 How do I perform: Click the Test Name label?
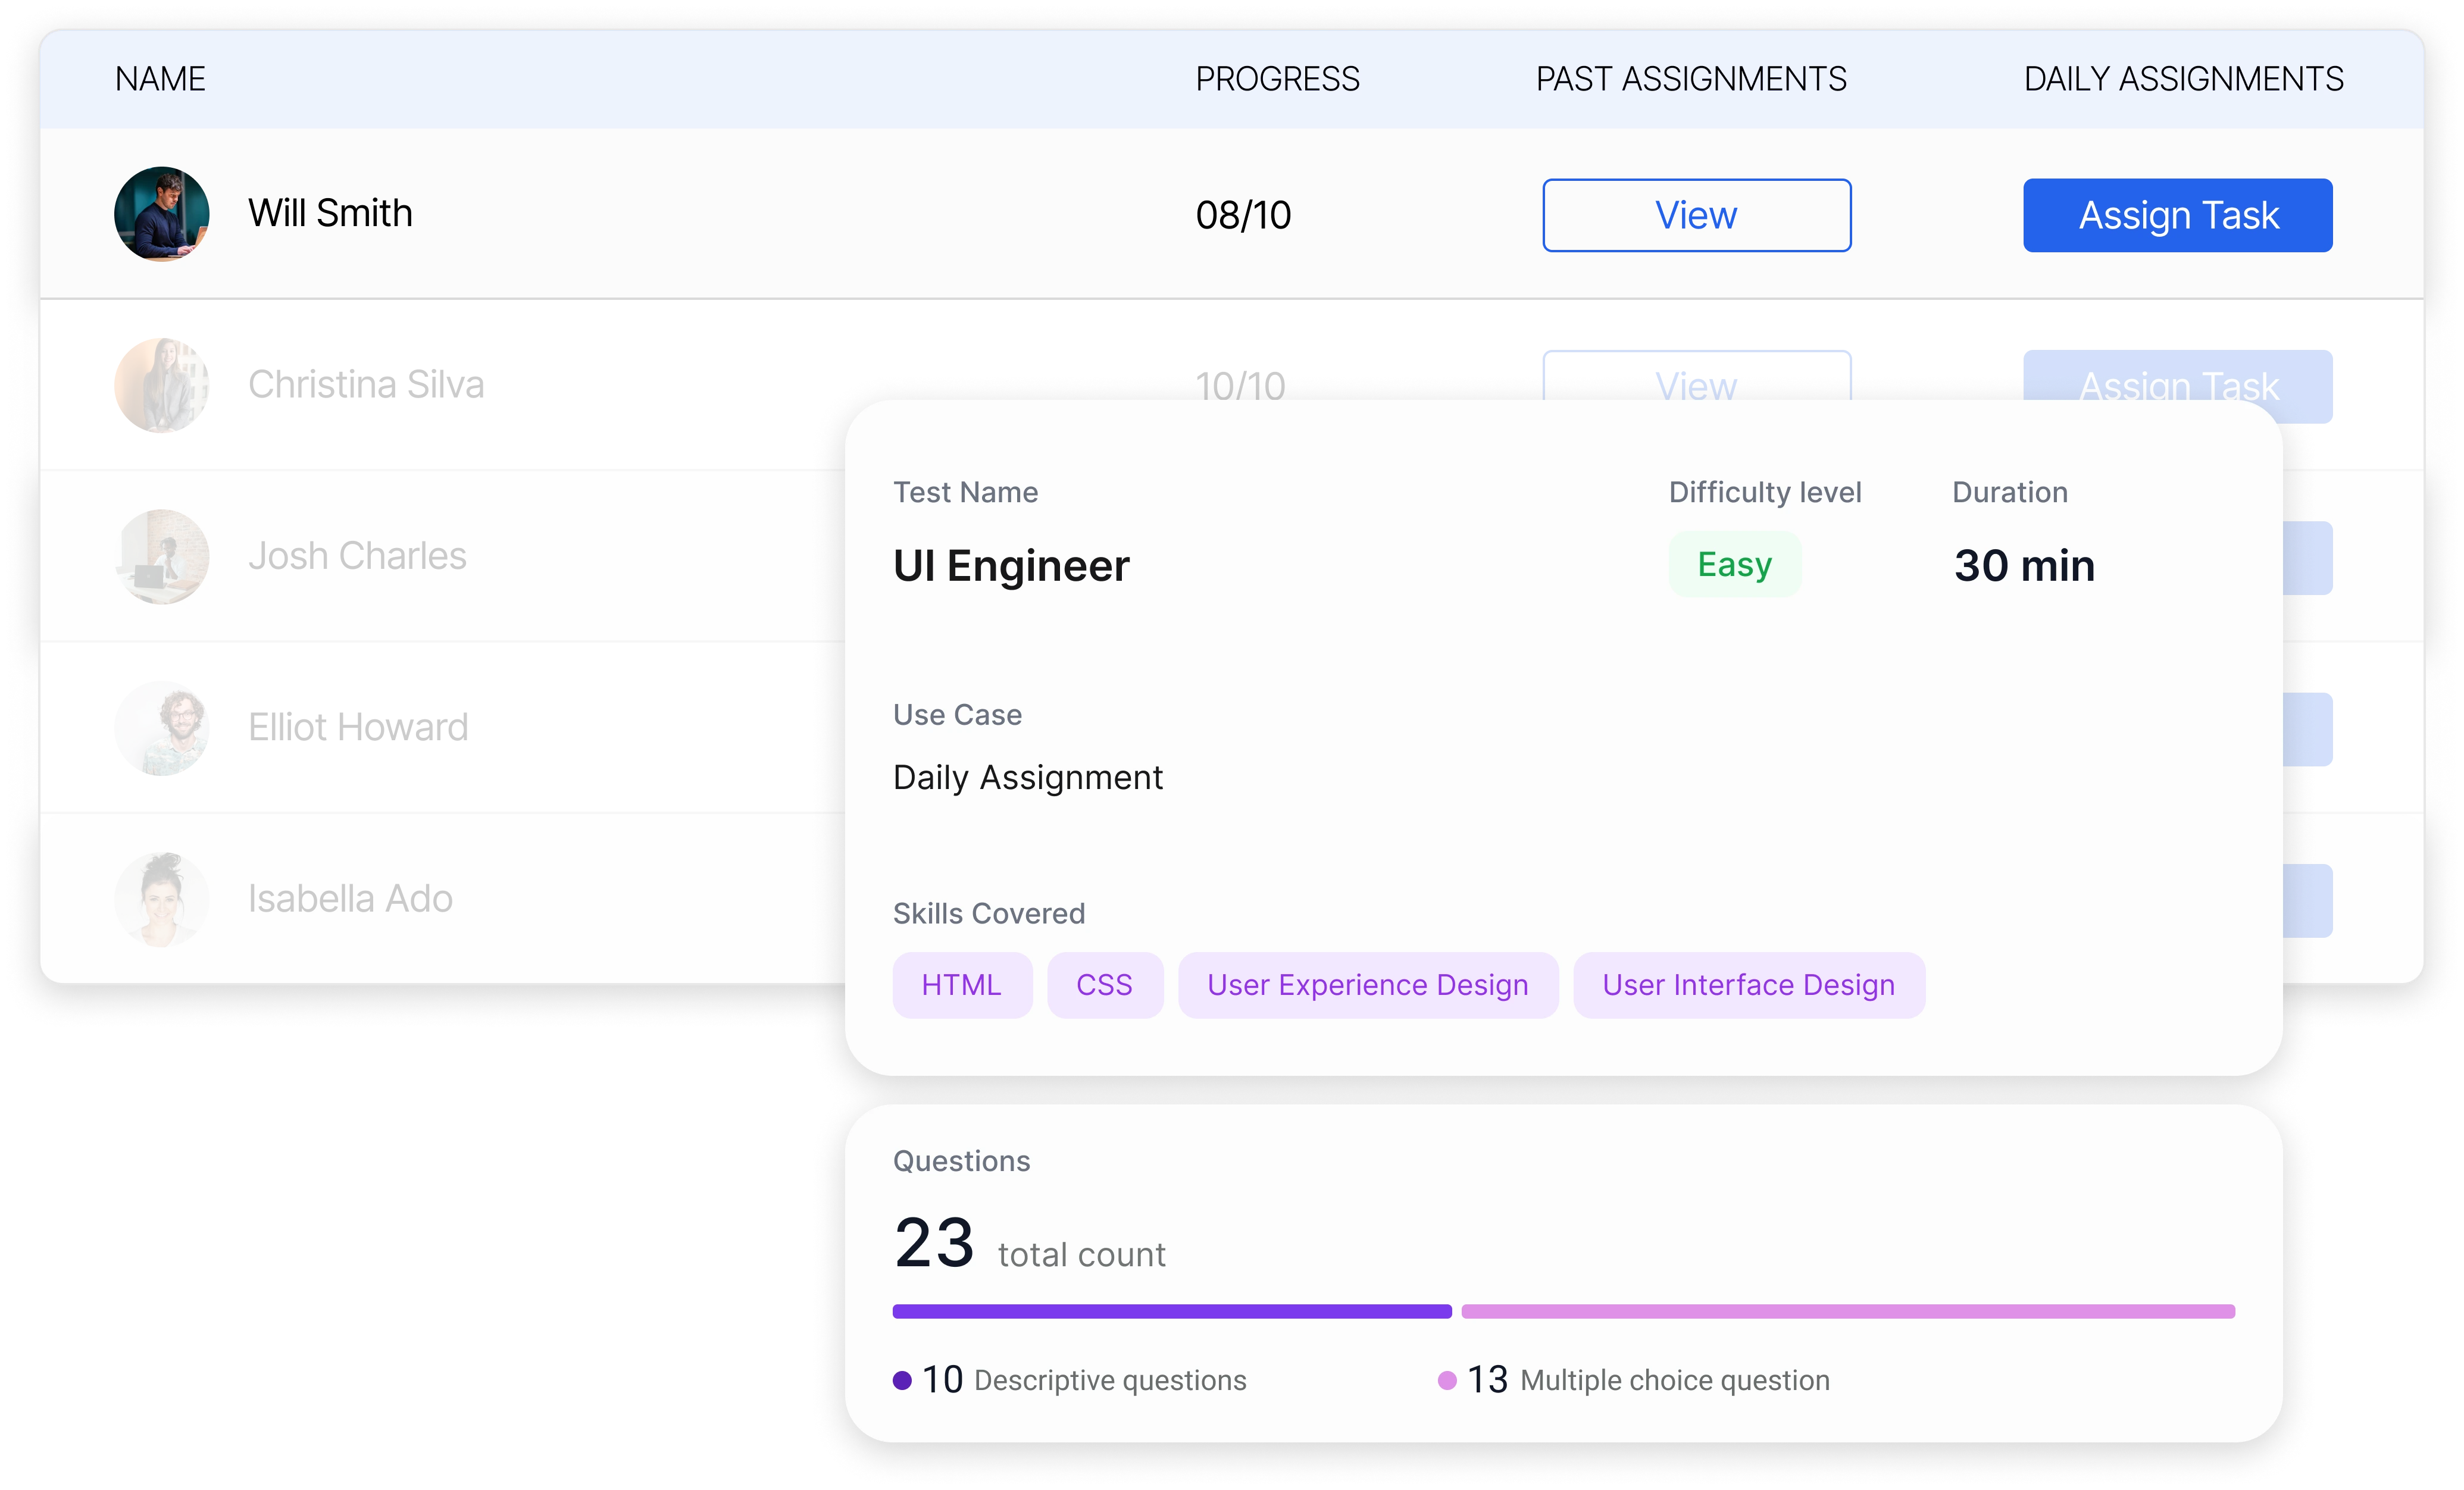[x=965, y=492]
